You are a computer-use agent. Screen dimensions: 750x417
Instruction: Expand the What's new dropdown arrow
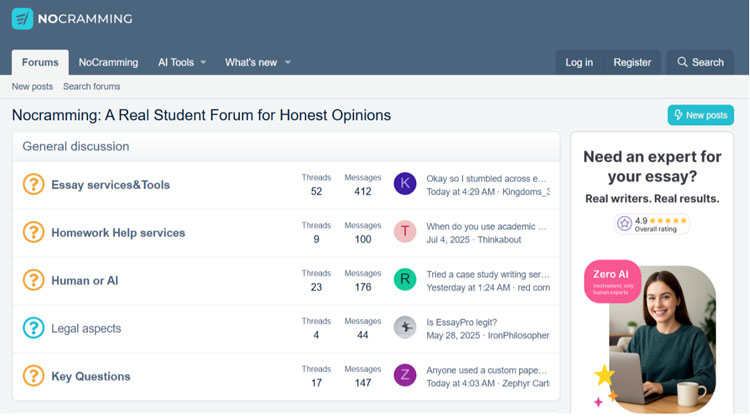pos(288,63)
